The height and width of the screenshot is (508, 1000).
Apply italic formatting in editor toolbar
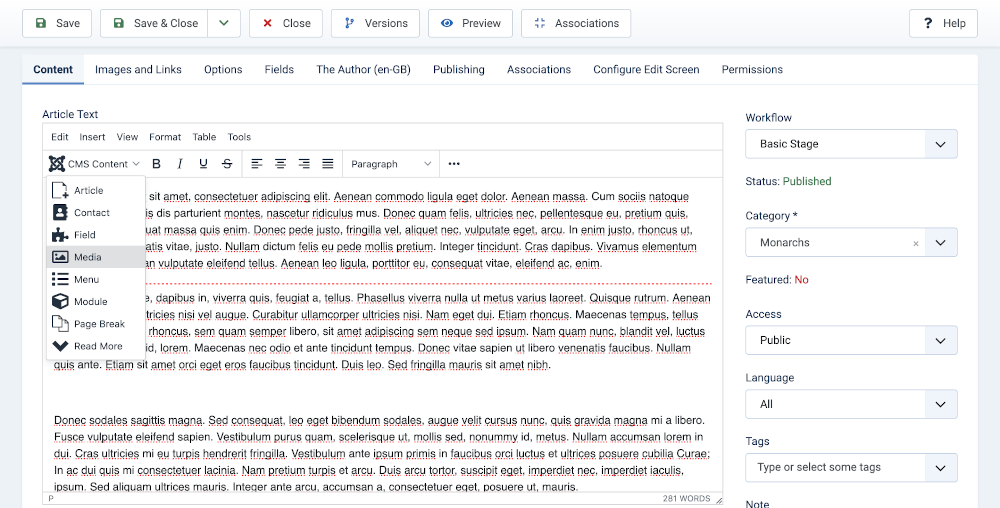[180, 164]
